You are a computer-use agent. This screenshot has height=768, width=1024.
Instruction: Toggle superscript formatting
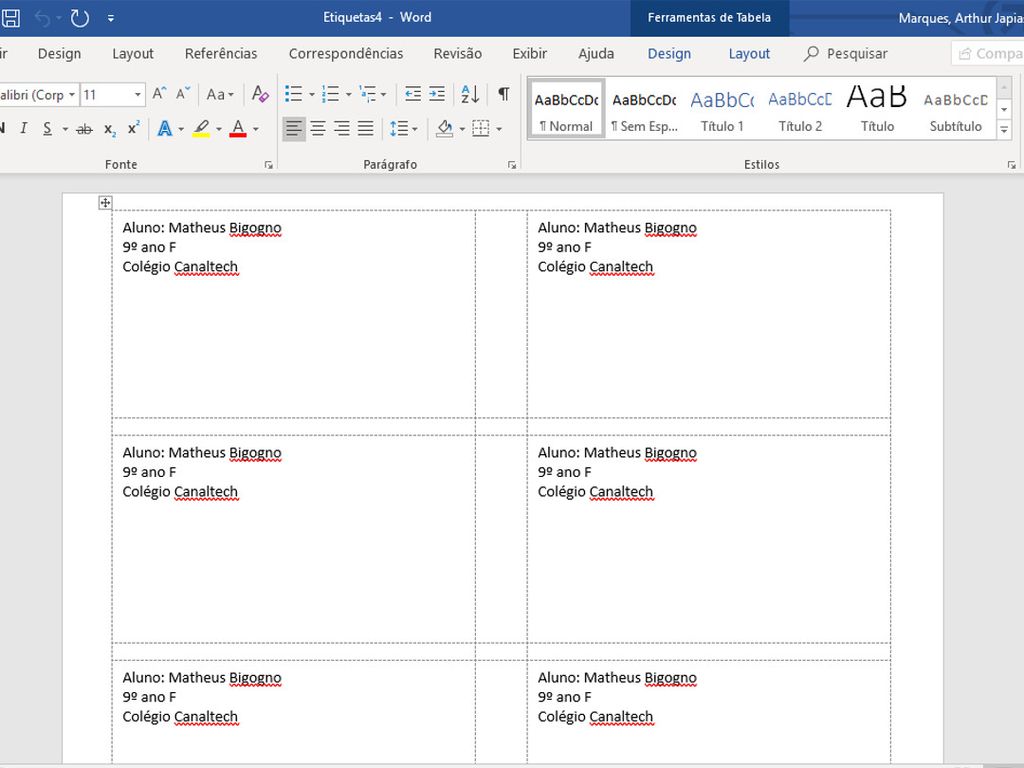coord(133,129)
